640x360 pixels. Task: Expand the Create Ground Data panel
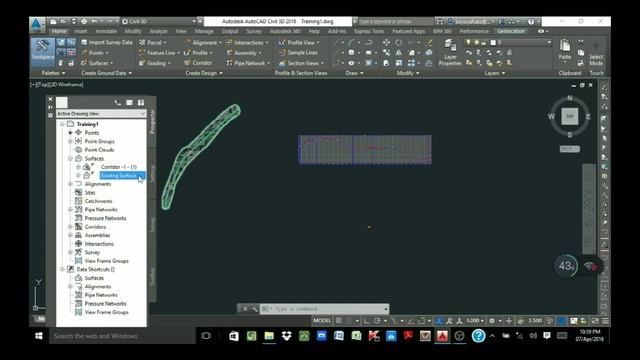[x=107, y=73]
